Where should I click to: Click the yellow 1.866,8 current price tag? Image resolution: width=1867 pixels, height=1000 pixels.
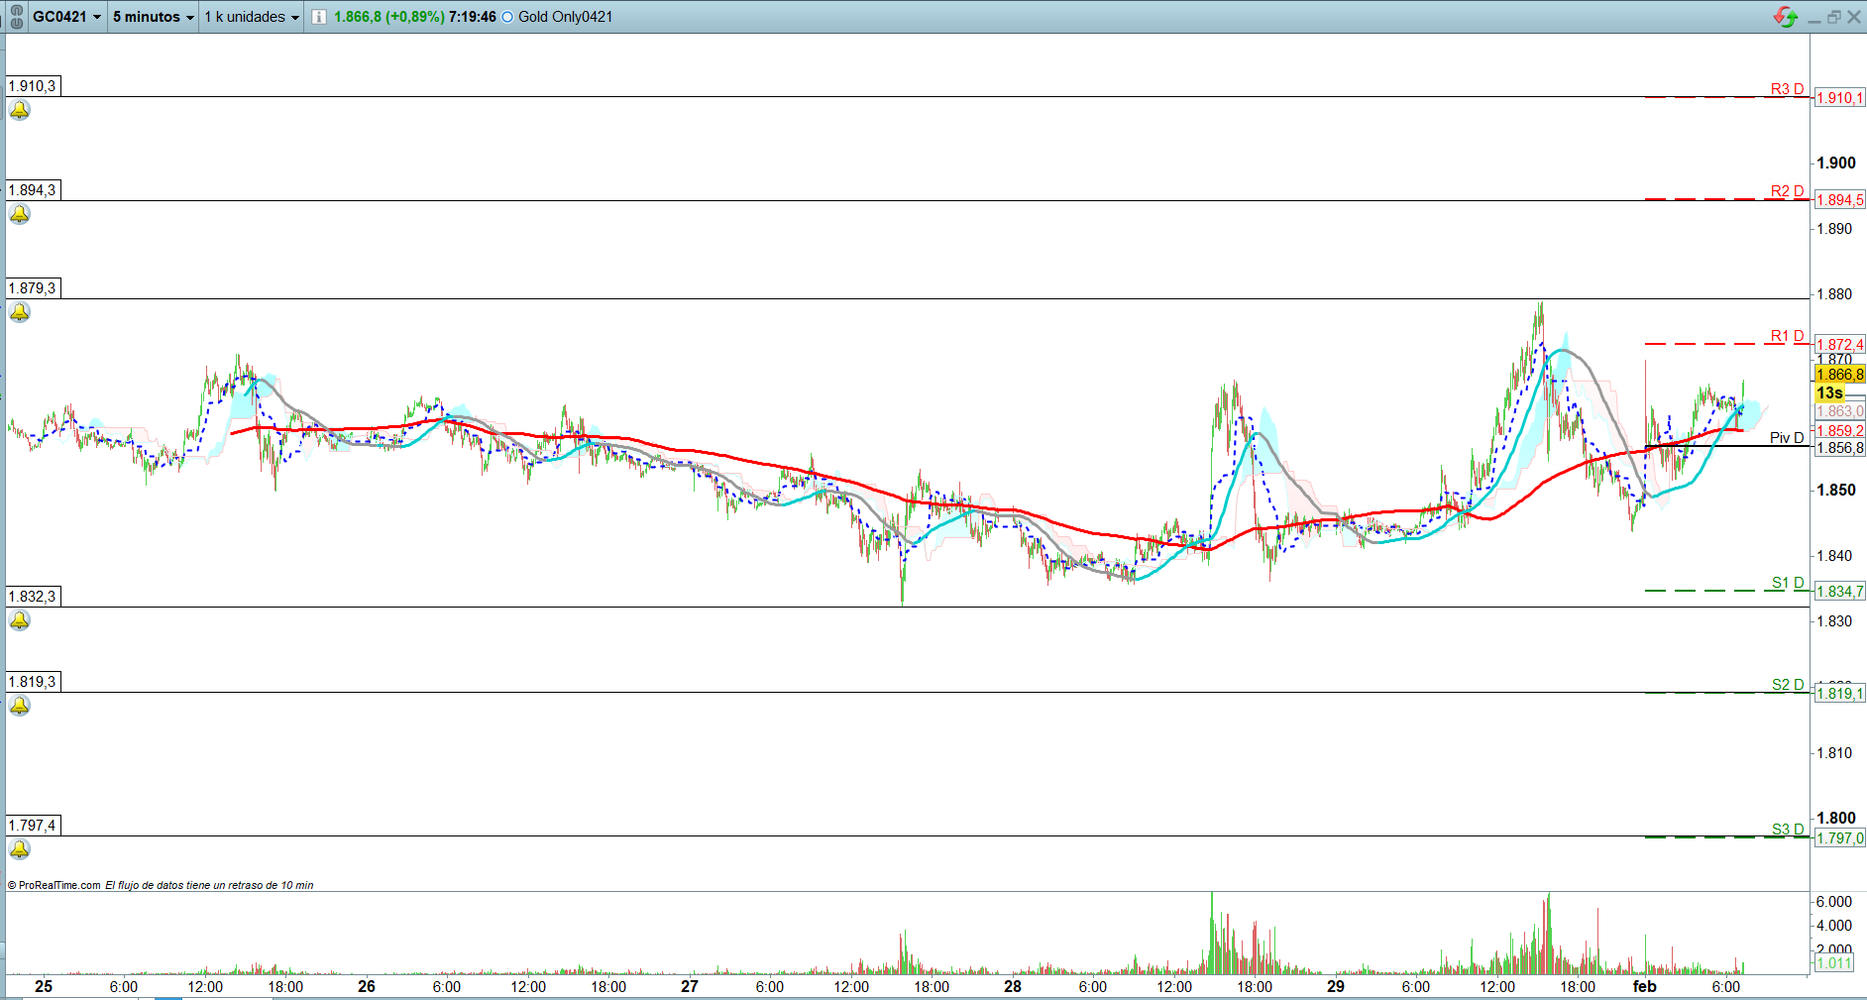tap(1839, 375)
